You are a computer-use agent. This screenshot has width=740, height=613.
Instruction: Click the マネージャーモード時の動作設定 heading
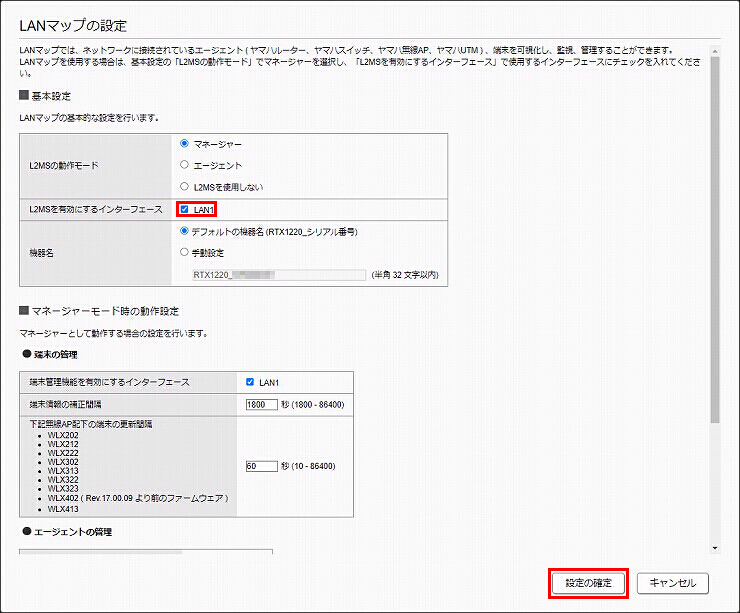tap(105, 311)
